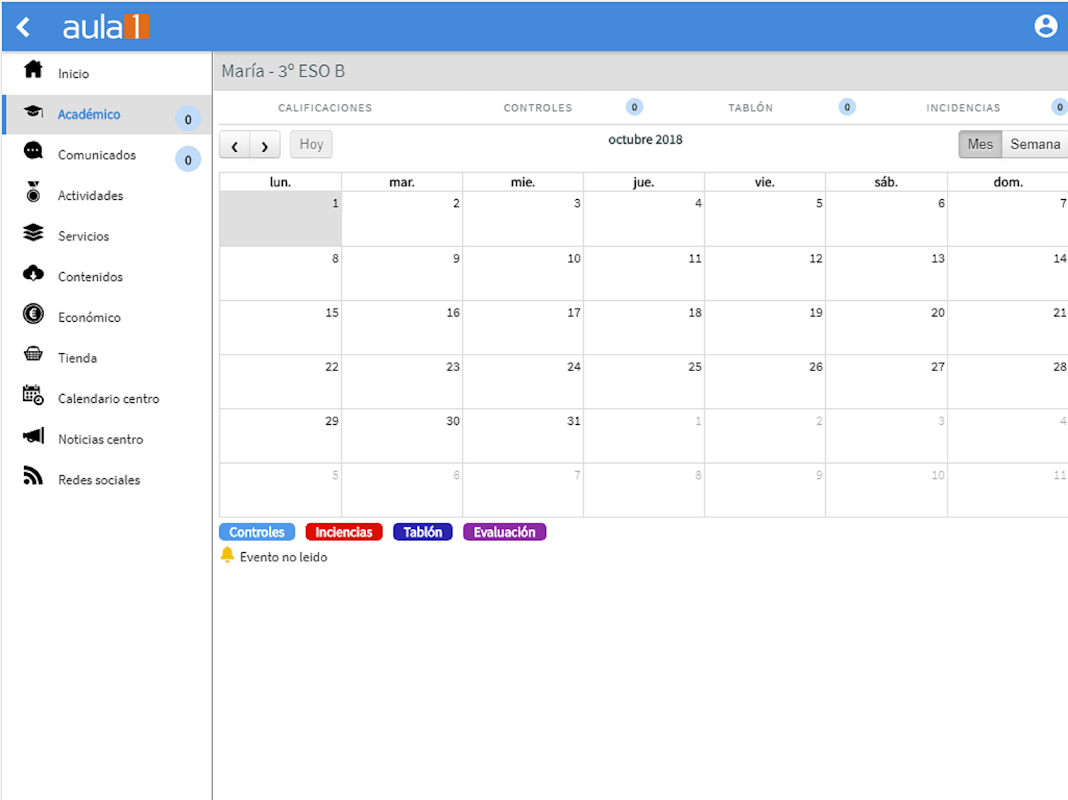The image size is (1068, 800).
Task: Switch calendar to Semana view
Action: click(x=1035, y=144)
